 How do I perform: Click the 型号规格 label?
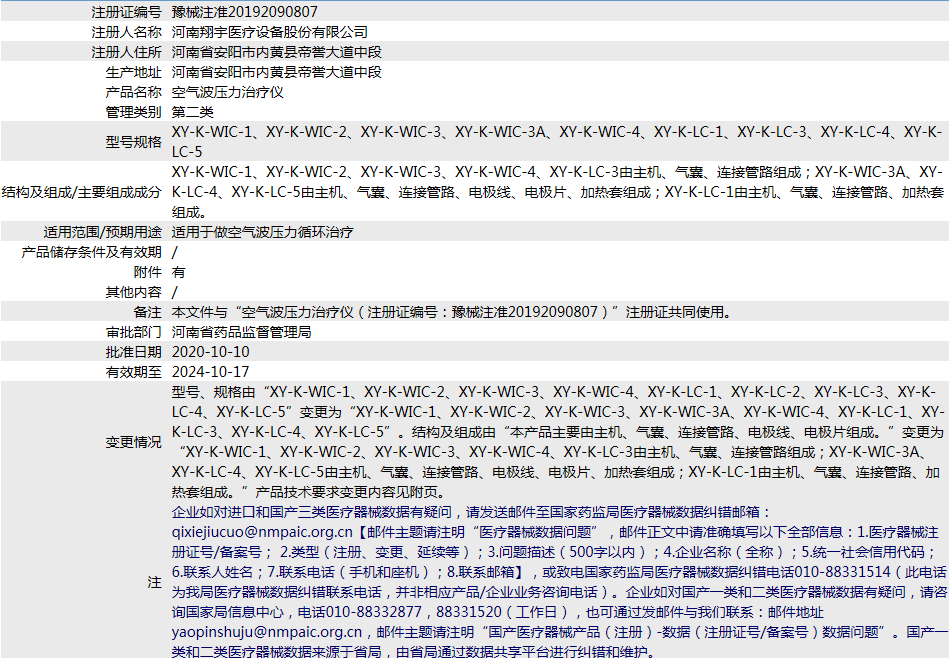134,142
